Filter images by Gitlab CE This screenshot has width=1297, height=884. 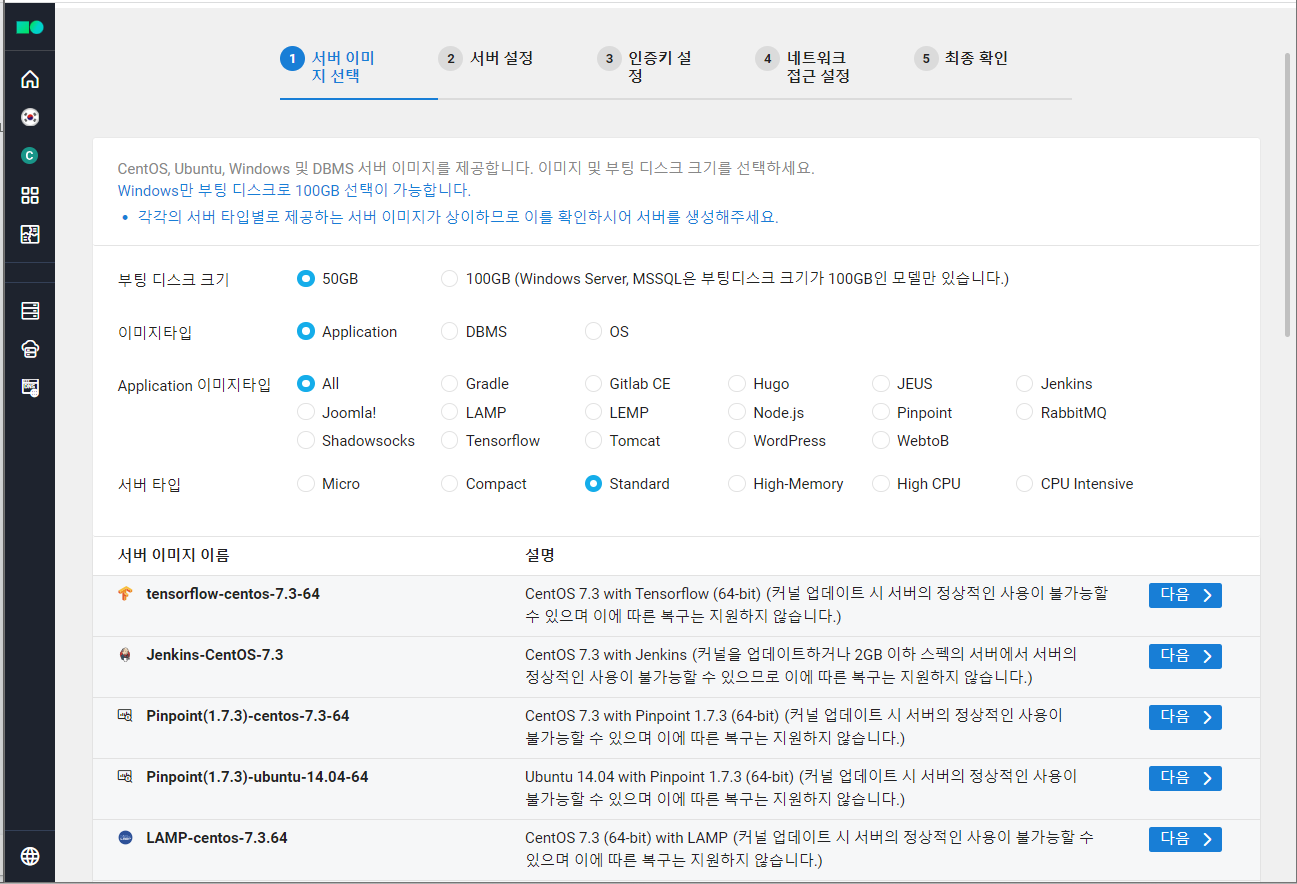tap(594, 384)
